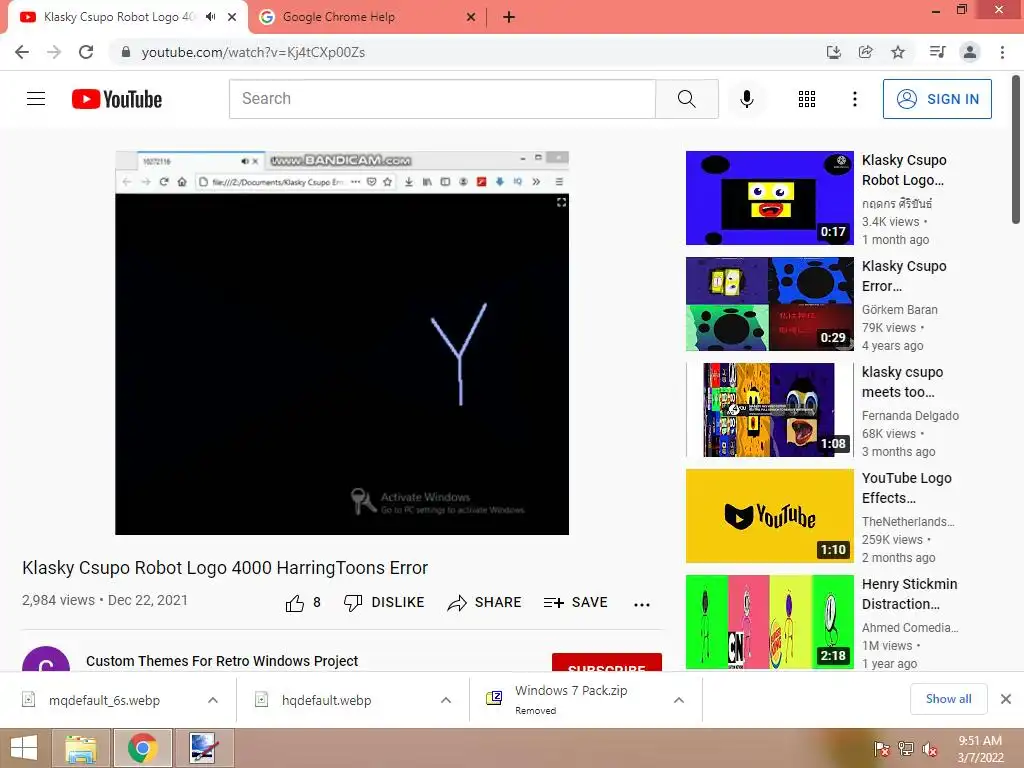Click the network tray icon
Image resolution: width=1024 pixels, height=768 pixels.
pos(906,748)
